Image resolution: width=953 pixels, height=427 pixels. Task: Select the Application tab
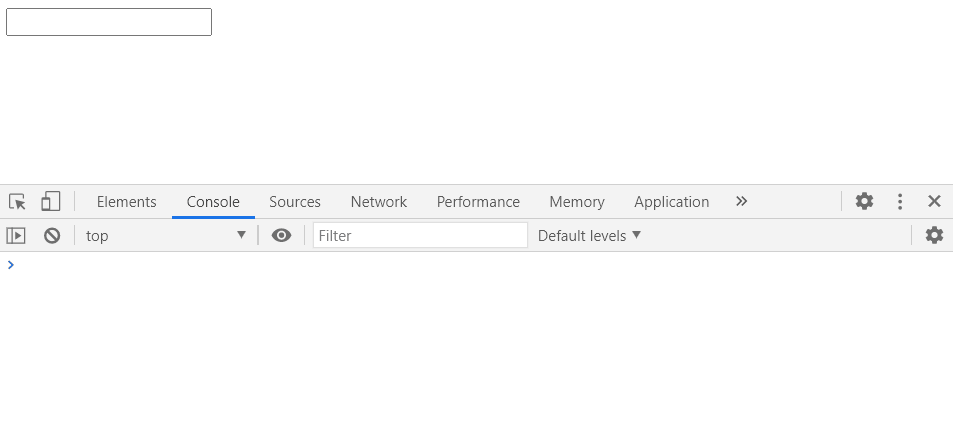[x=671, y=202]
